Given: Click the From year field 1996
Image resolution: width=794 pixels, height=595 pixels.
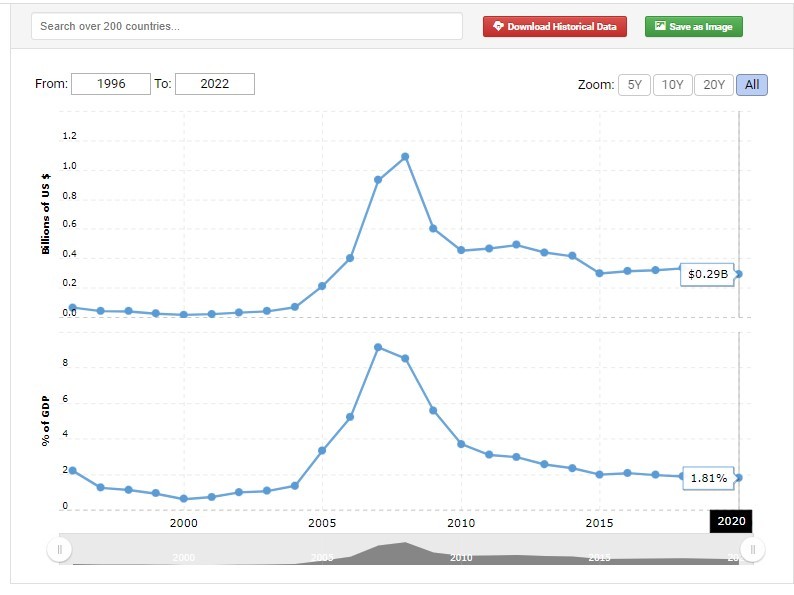Looking at the screenshot, I should pos(111,84).
